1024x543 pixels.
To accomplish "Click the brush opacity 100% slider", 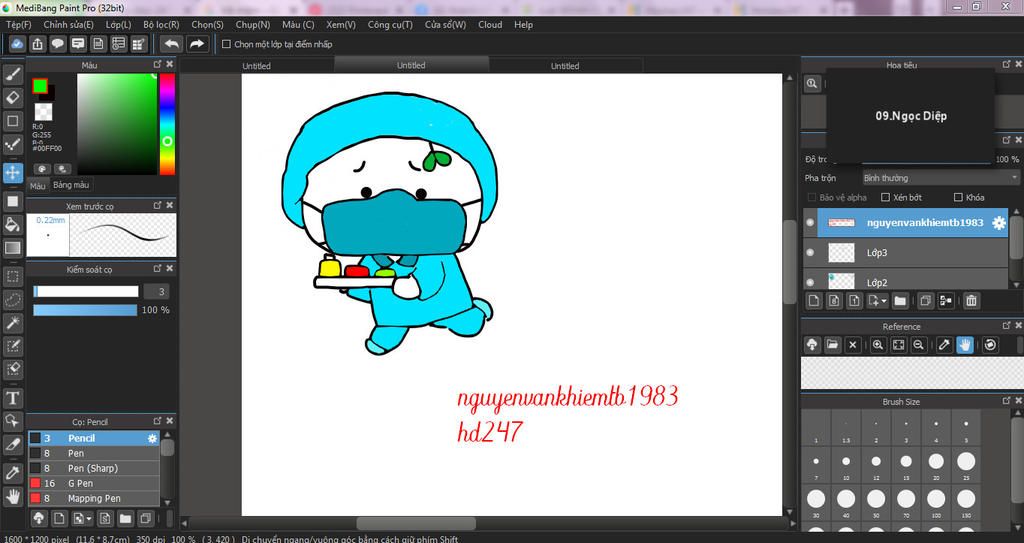I will click(x=86, y=310).
